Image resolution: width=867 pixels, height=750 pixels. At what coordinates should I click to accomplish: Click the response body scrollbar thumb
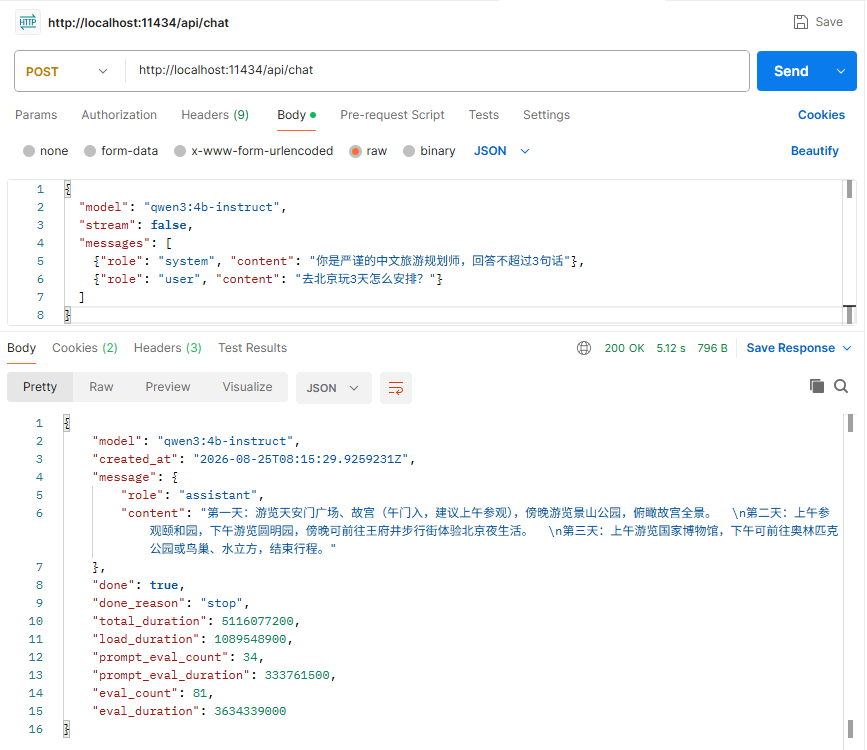850,423
